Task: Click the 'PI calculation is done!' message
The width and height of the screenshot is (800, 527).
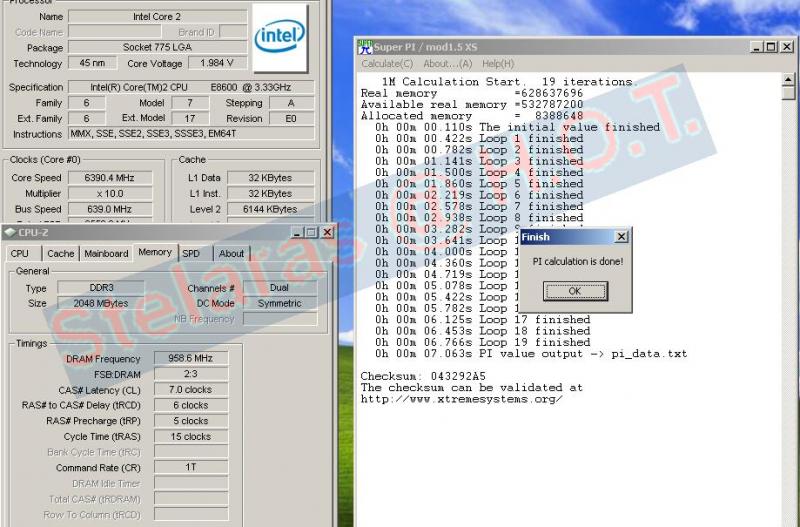Action: [578, 261]
